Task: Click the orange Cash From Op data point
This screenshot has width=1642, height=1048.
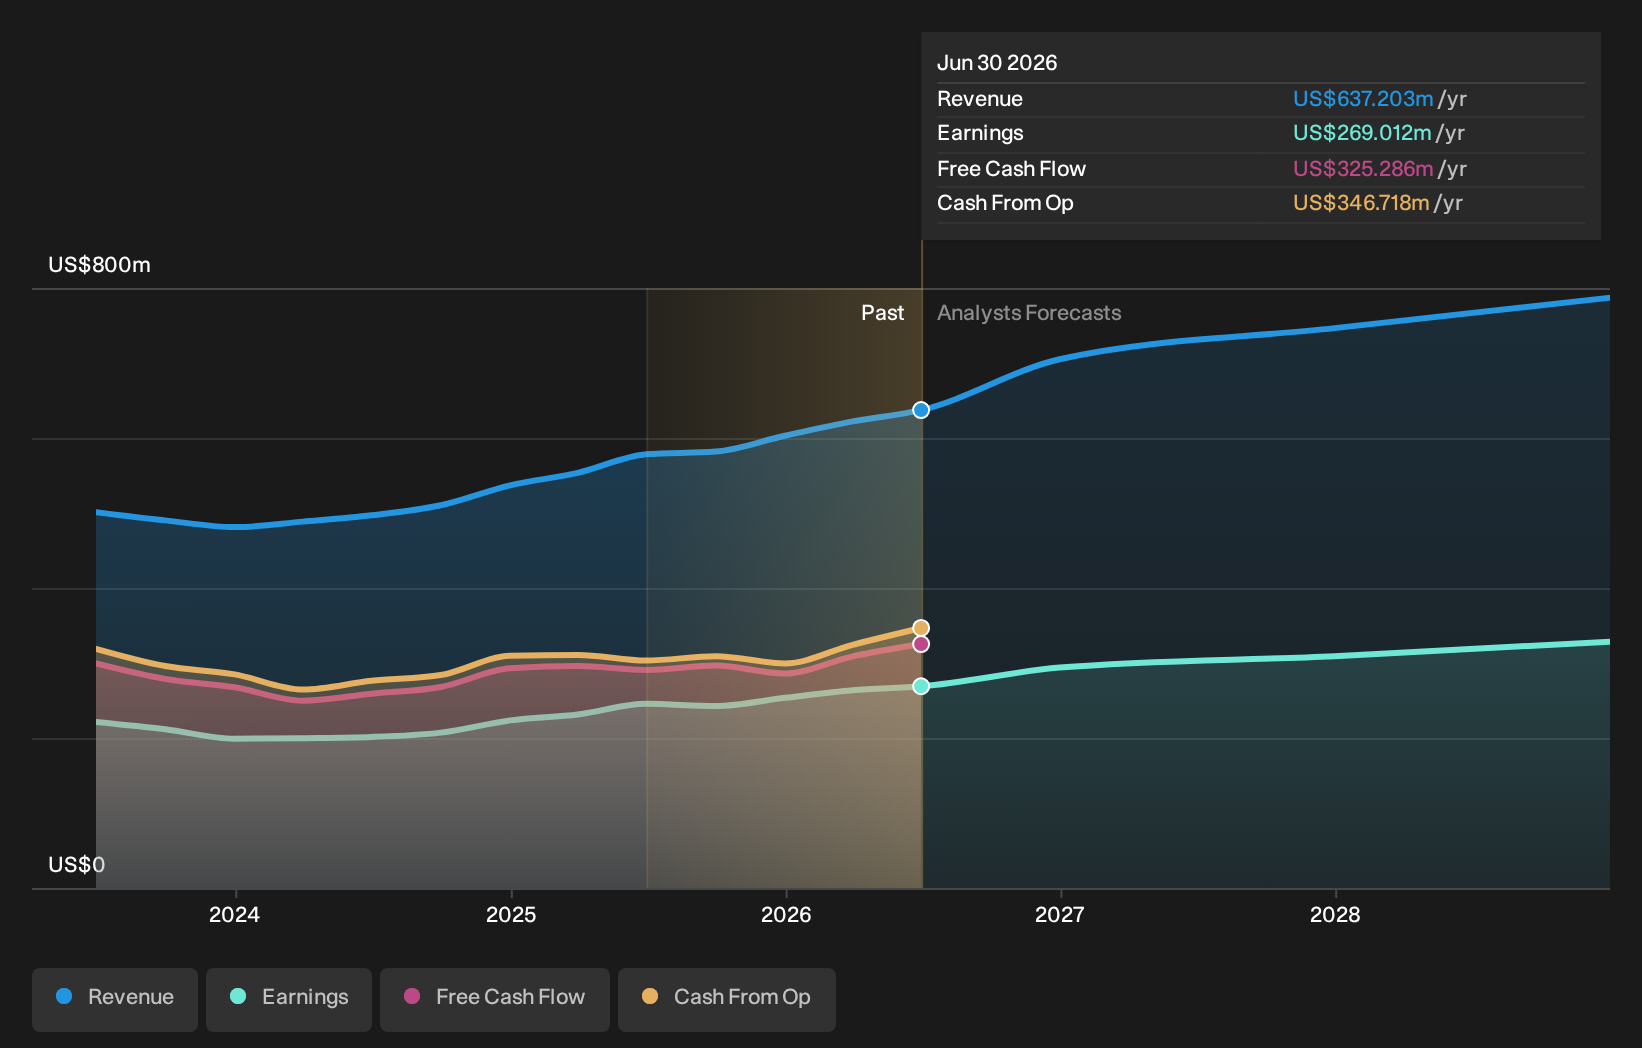Action: tap(921, 628)
